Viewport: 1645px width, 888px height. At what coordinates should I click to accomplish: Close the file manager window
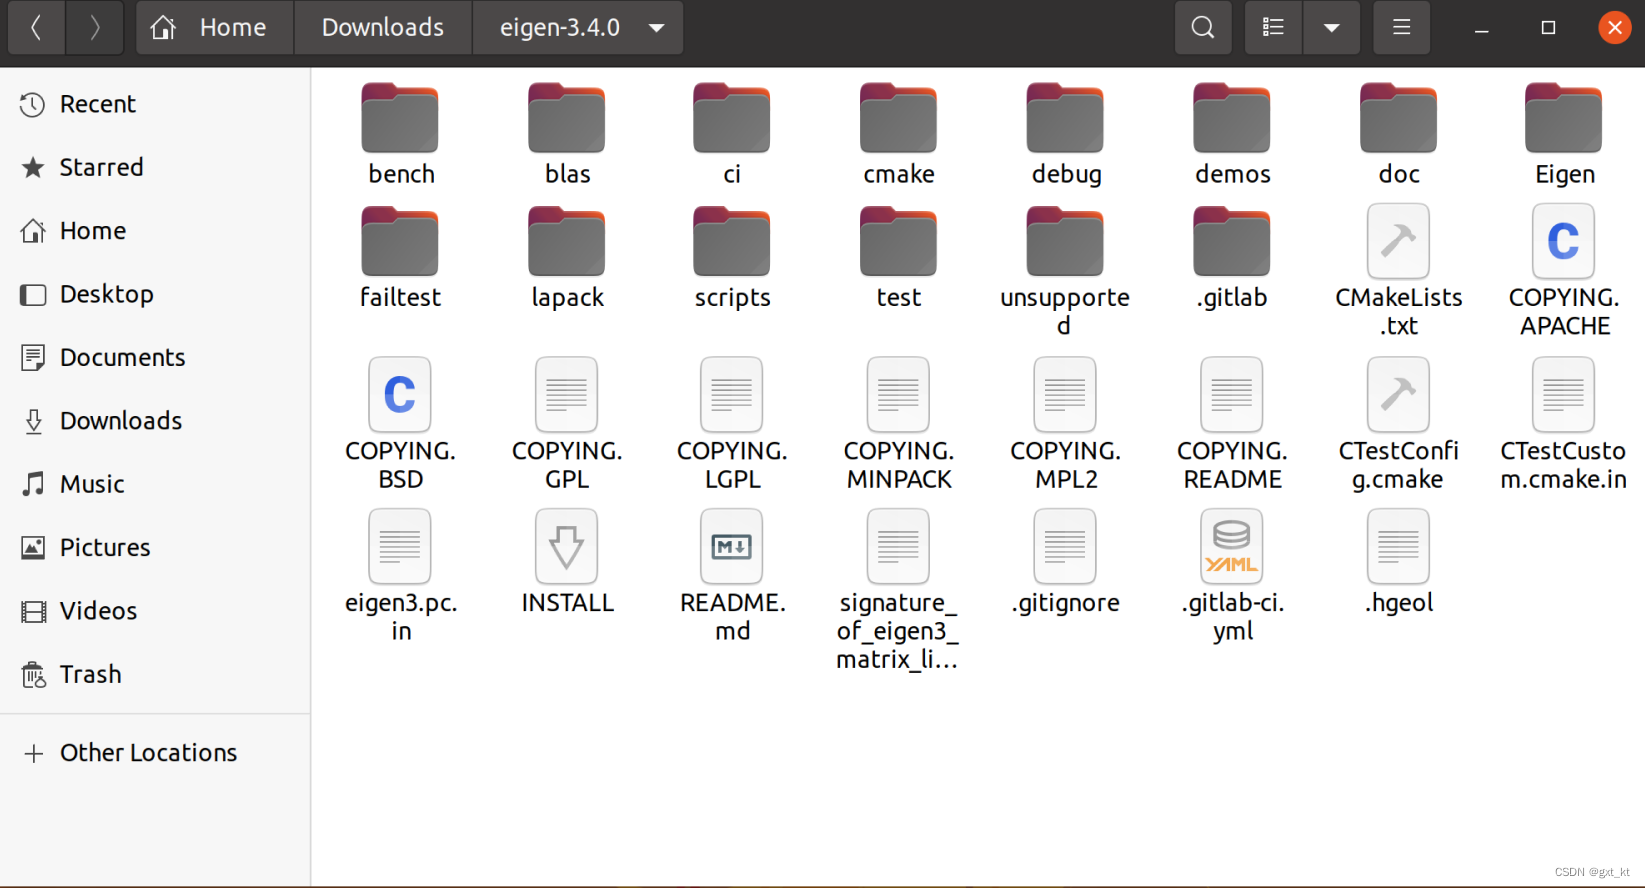(1614, 28)
